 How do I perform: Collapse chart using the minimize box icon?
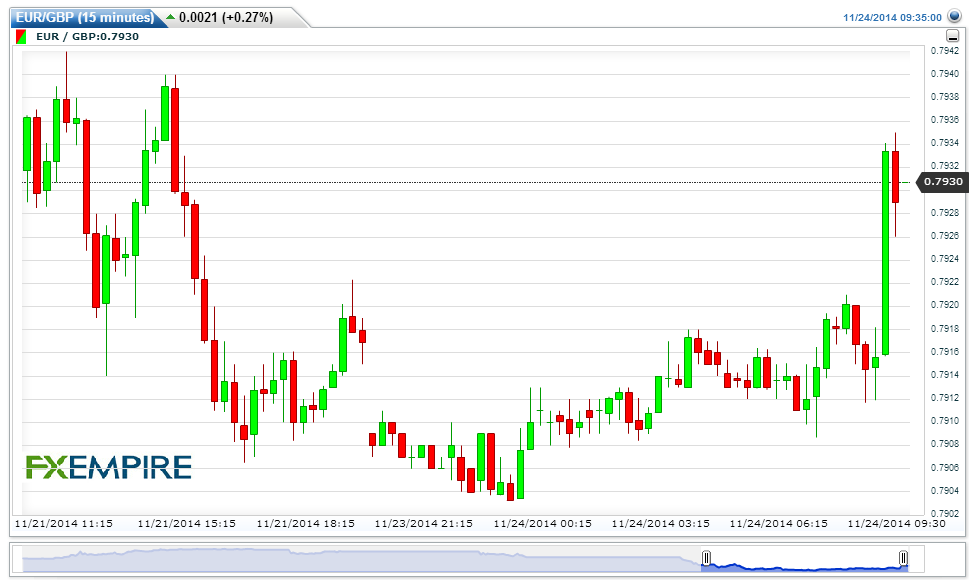[952, 36]
